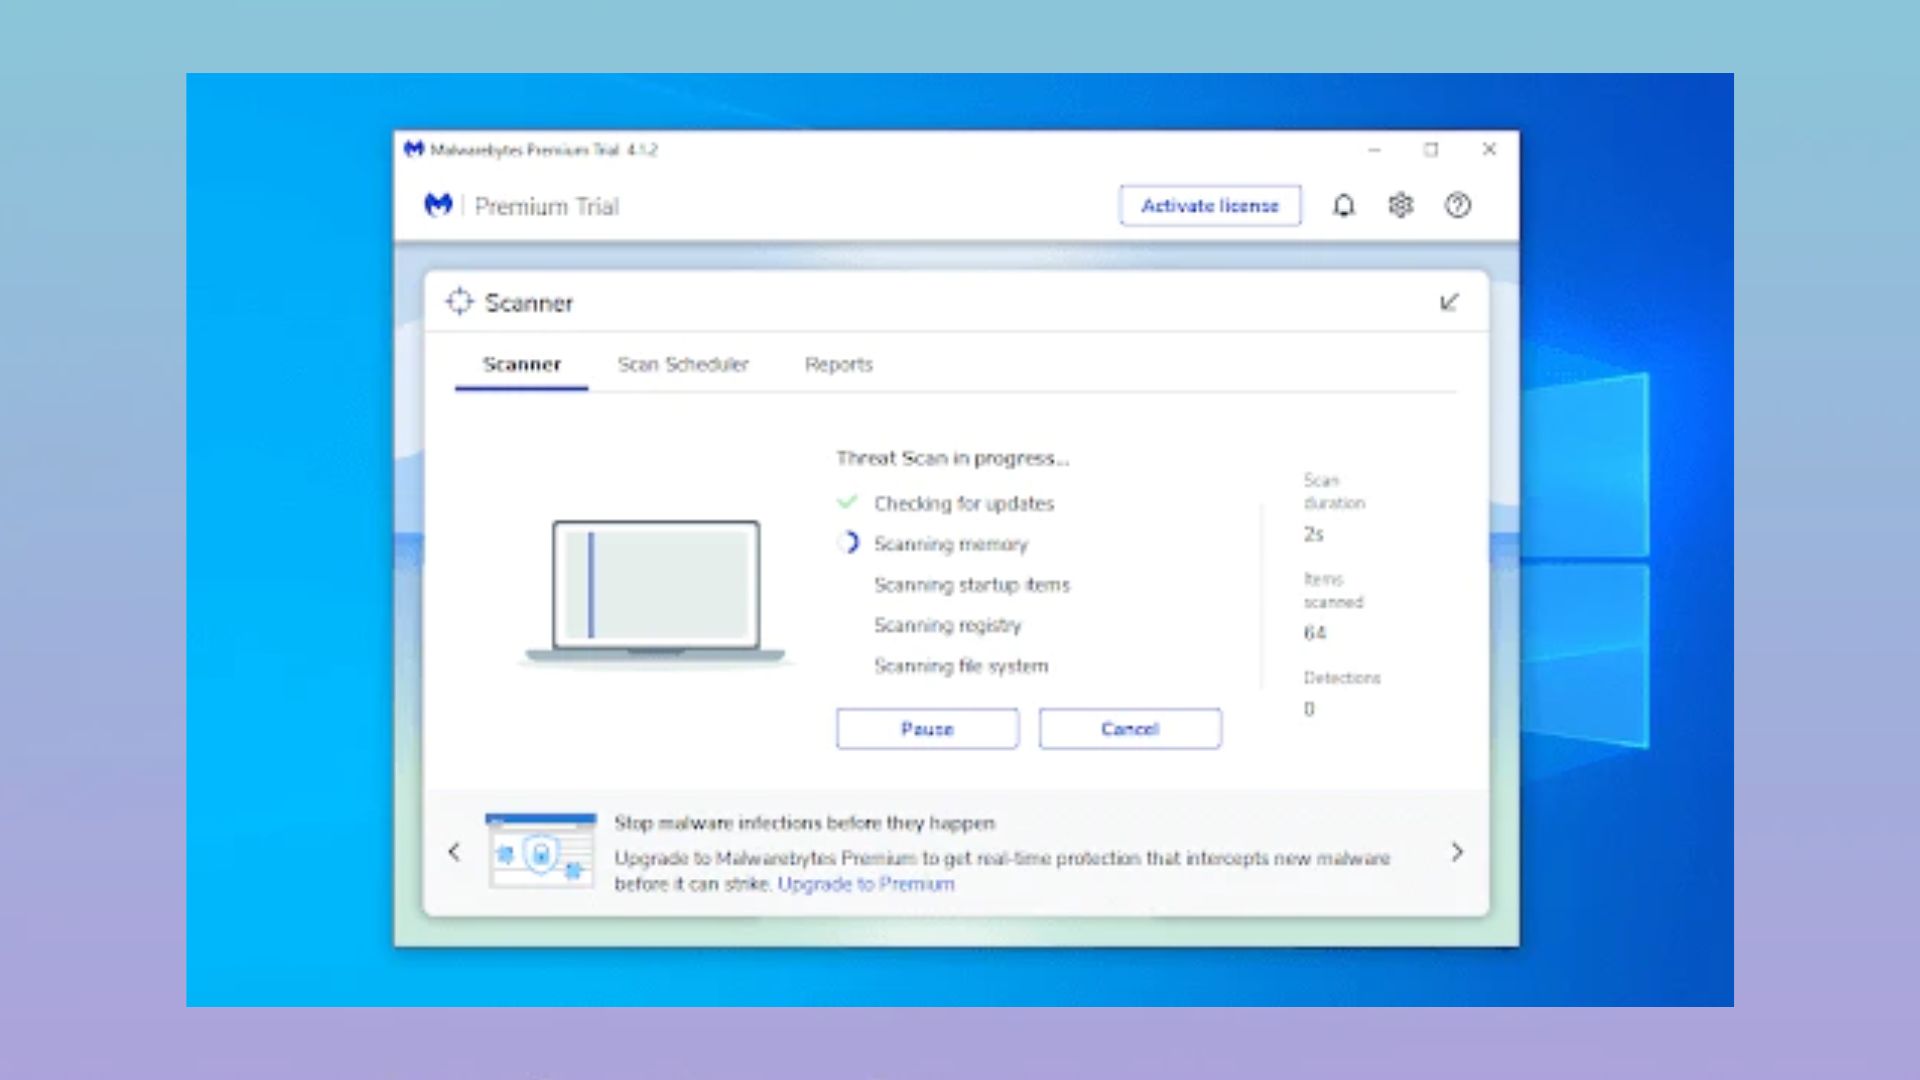Click the laptop scanning illustration
This screenshot has width=1920, height=1080.
(x=656, y=592)
